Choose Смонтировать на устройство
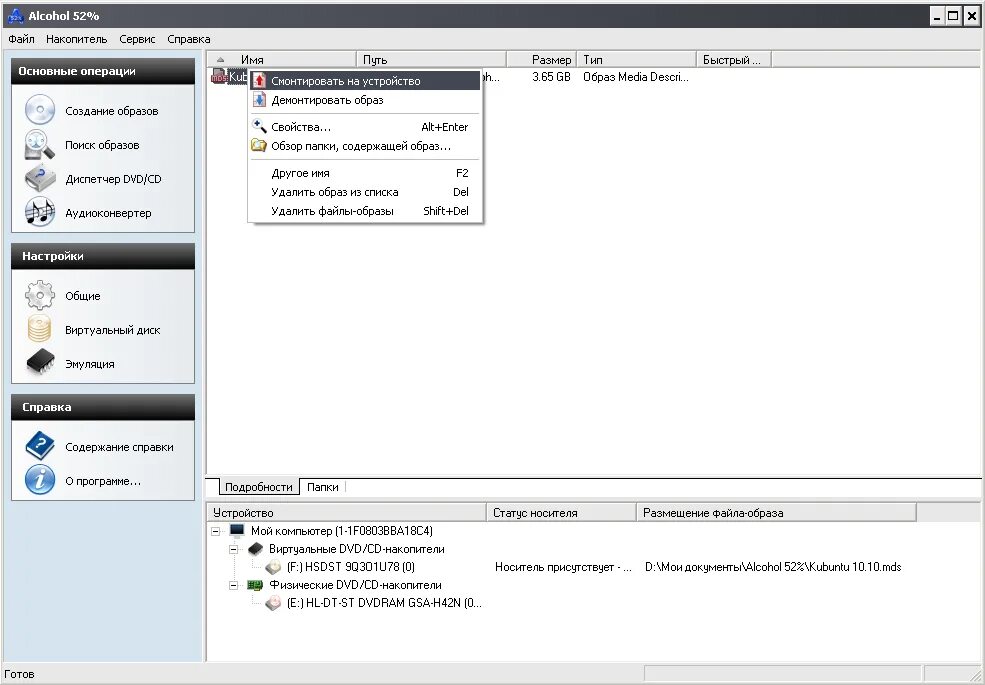The width and height of the screenshot is (985, 685). pos(365,80)
